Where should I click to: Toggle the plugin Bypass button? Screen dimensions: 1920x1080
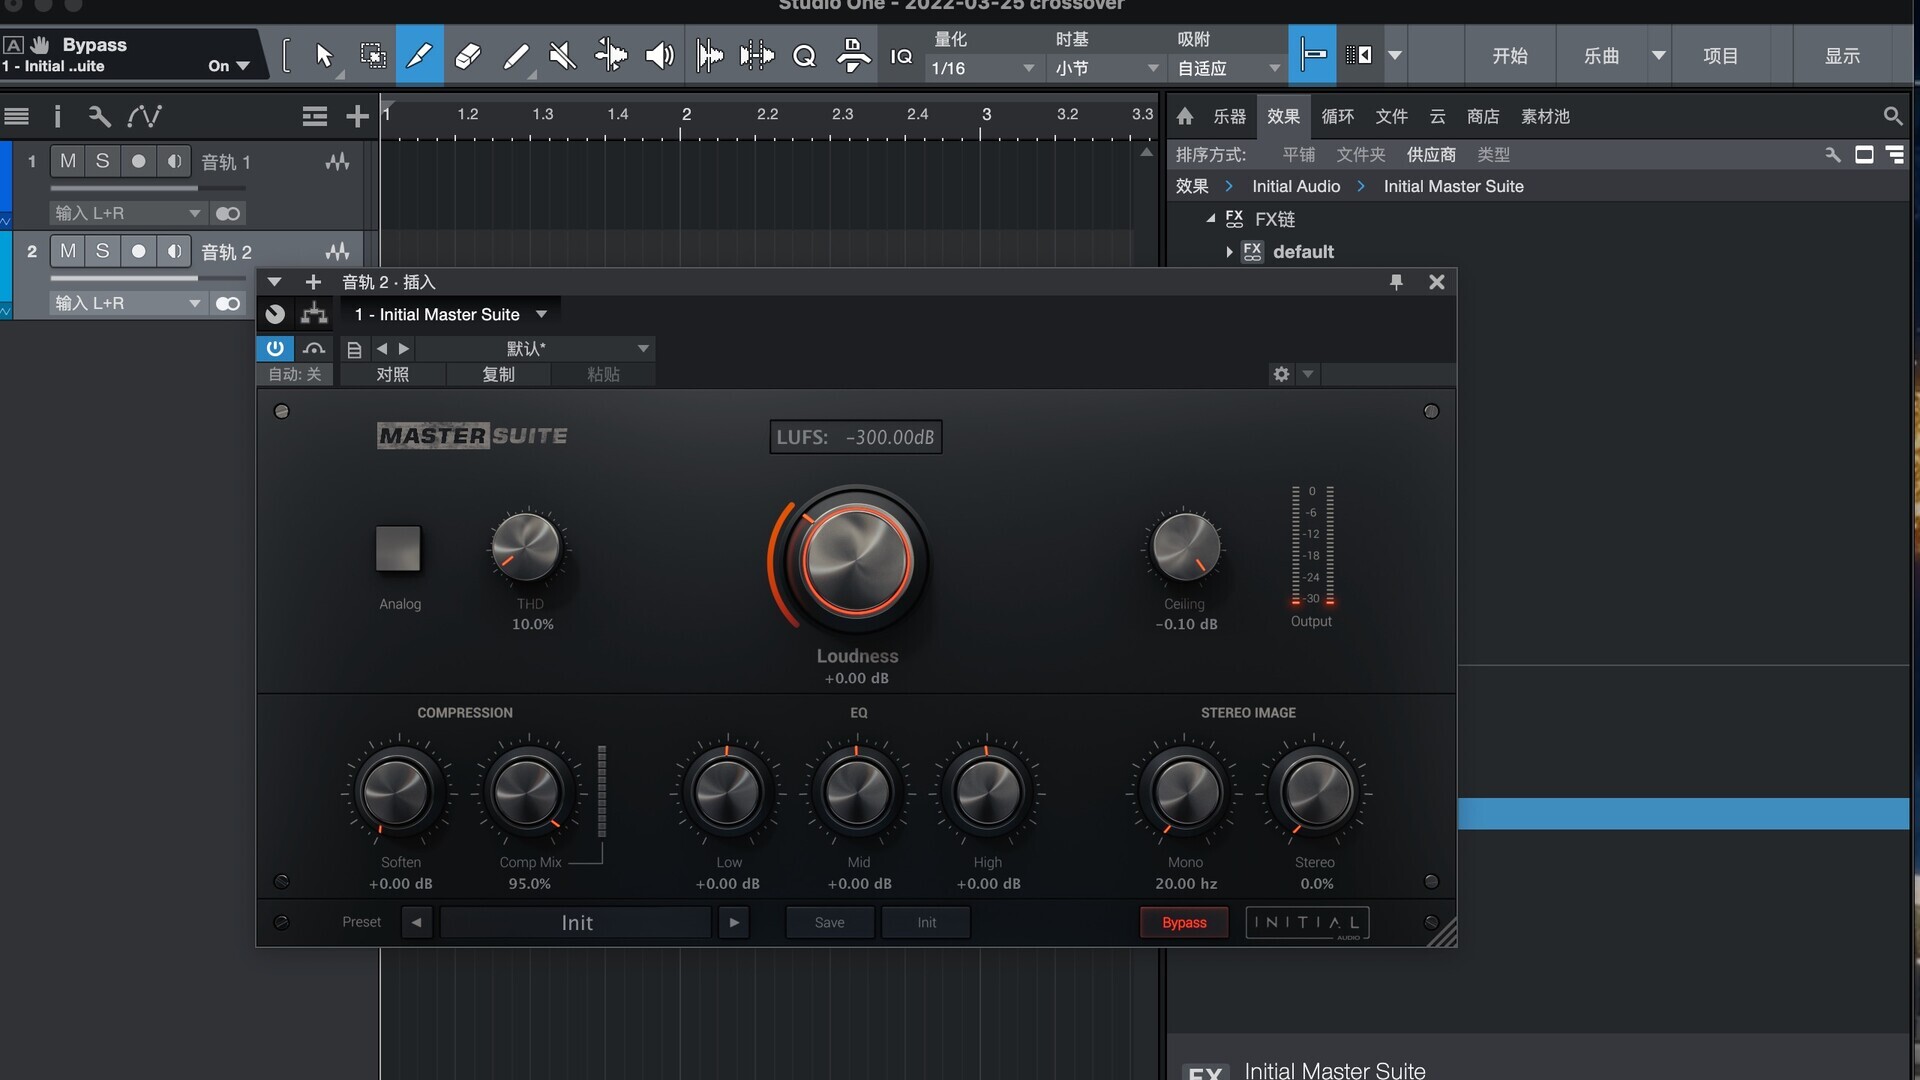point(1184,922)
